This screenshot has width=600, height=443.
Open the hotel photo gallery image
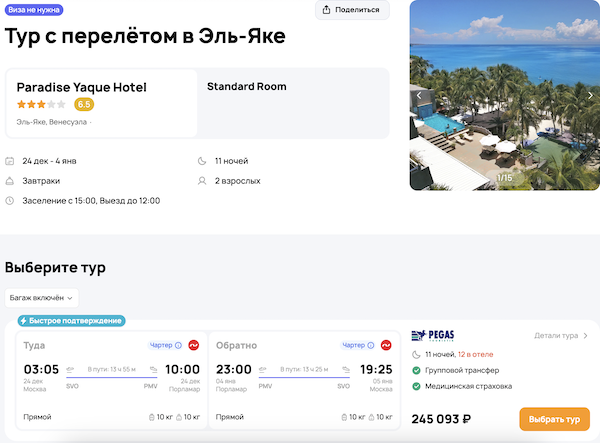[504, 96]
